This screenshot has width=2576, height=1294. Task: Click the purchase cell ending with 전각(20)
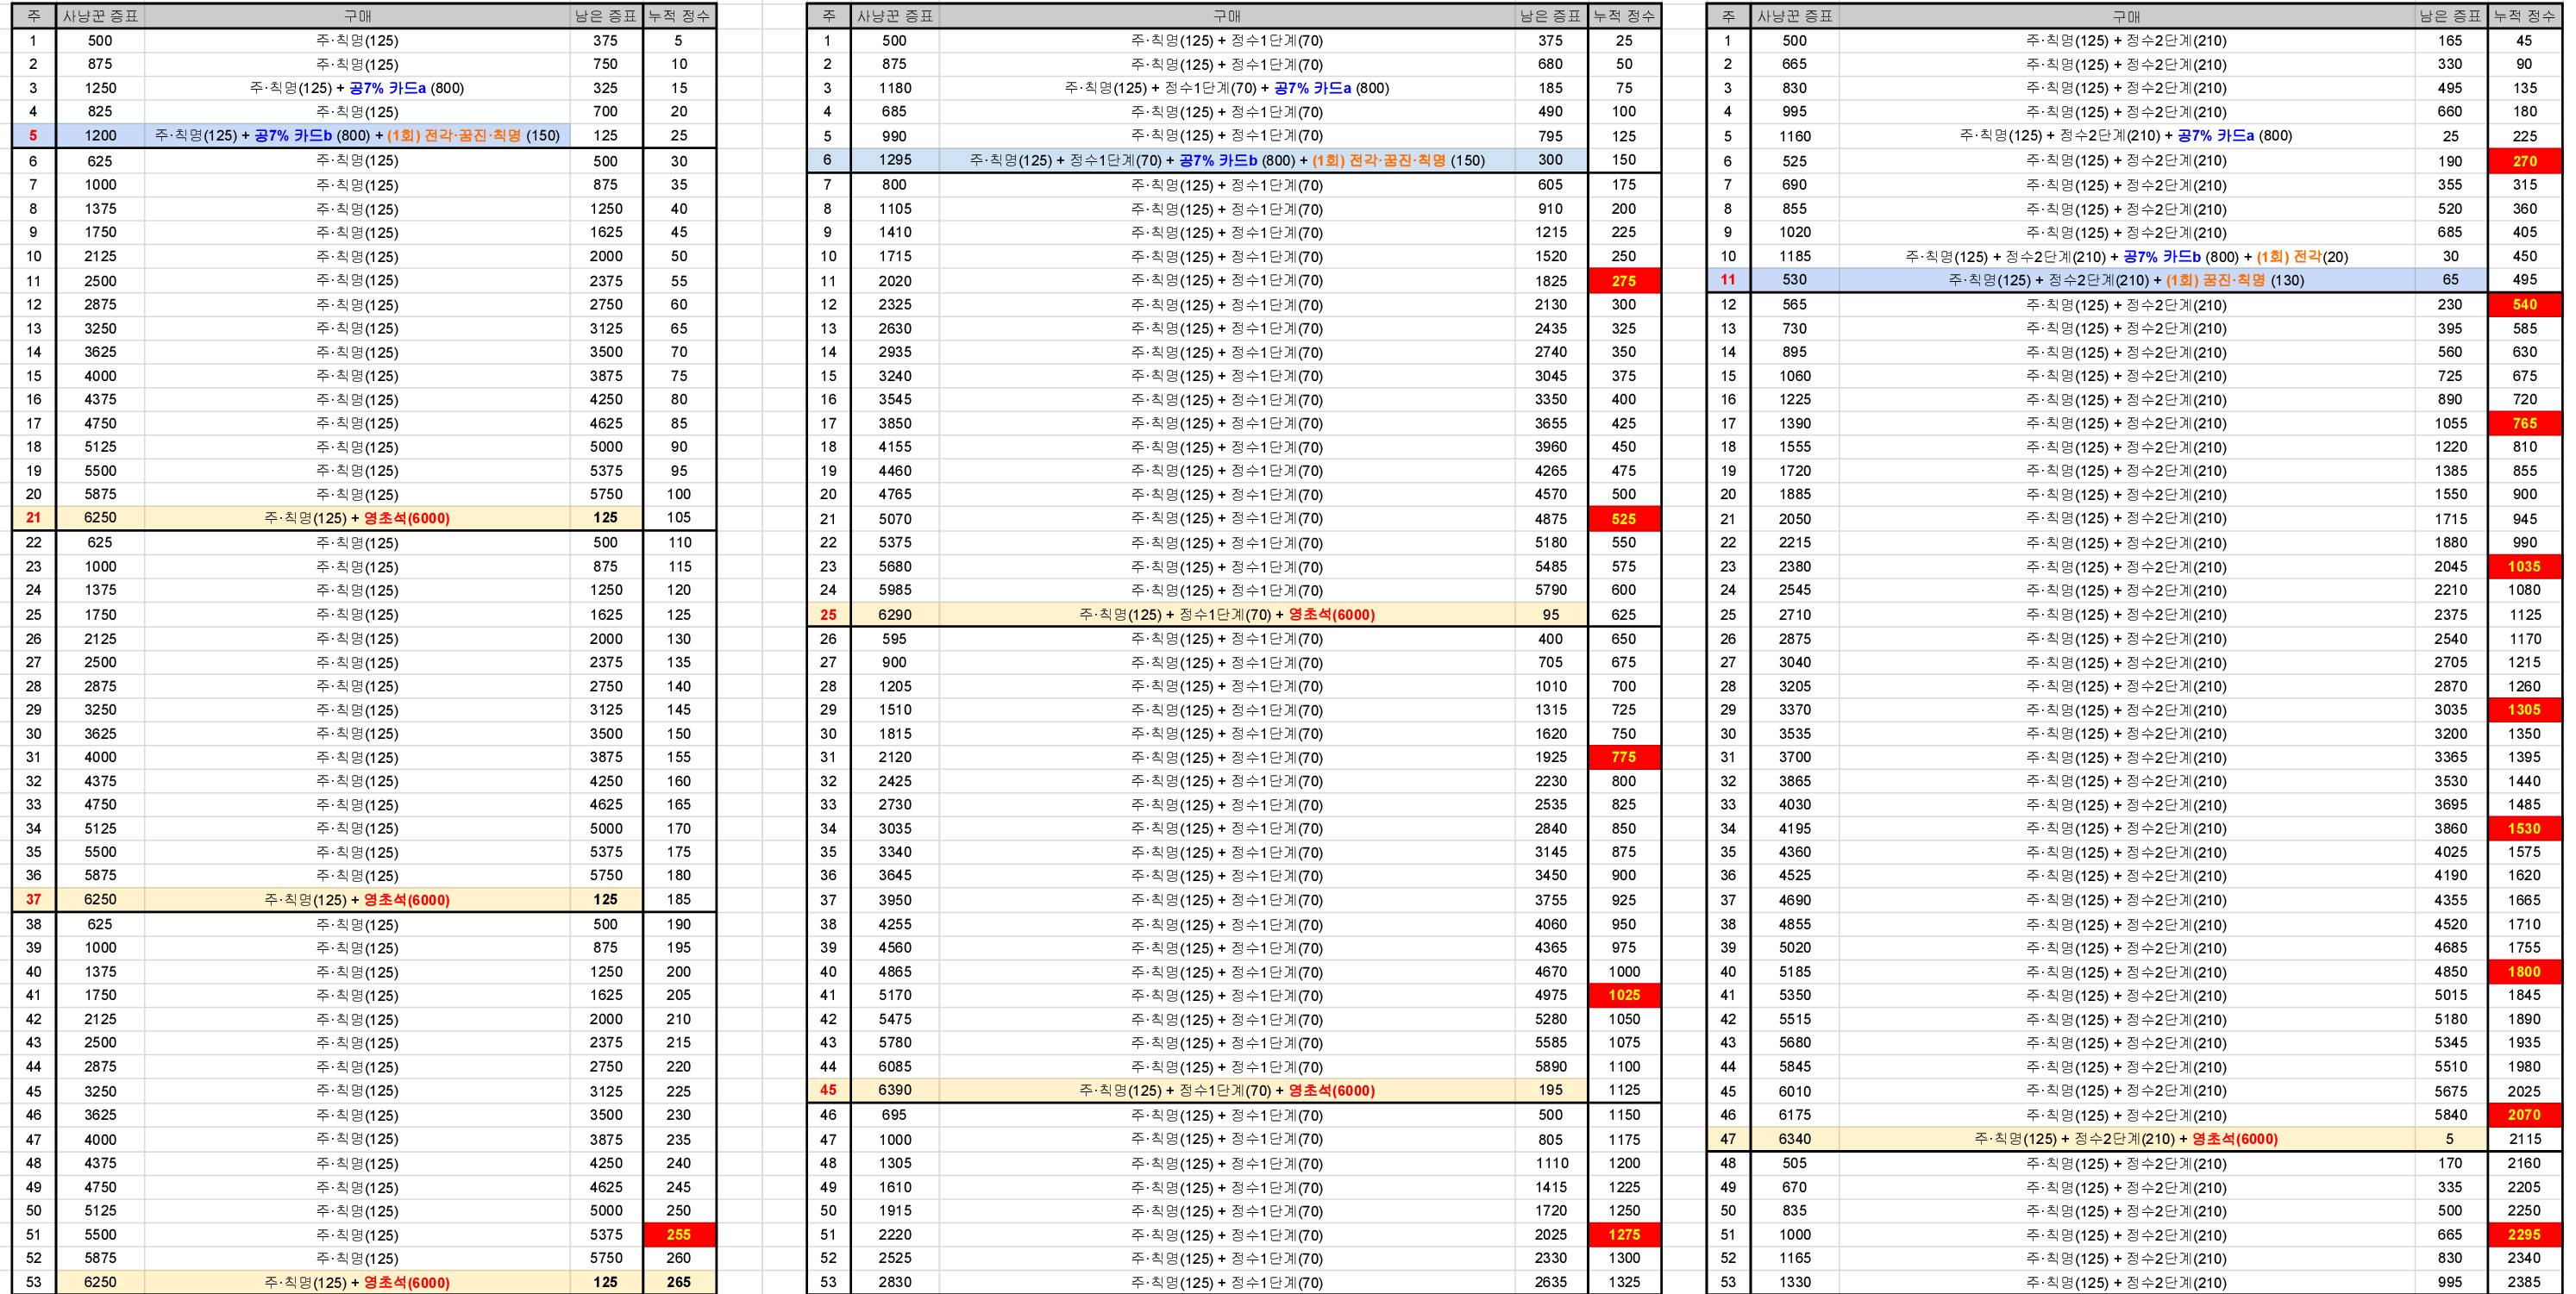click(2125, 256)
